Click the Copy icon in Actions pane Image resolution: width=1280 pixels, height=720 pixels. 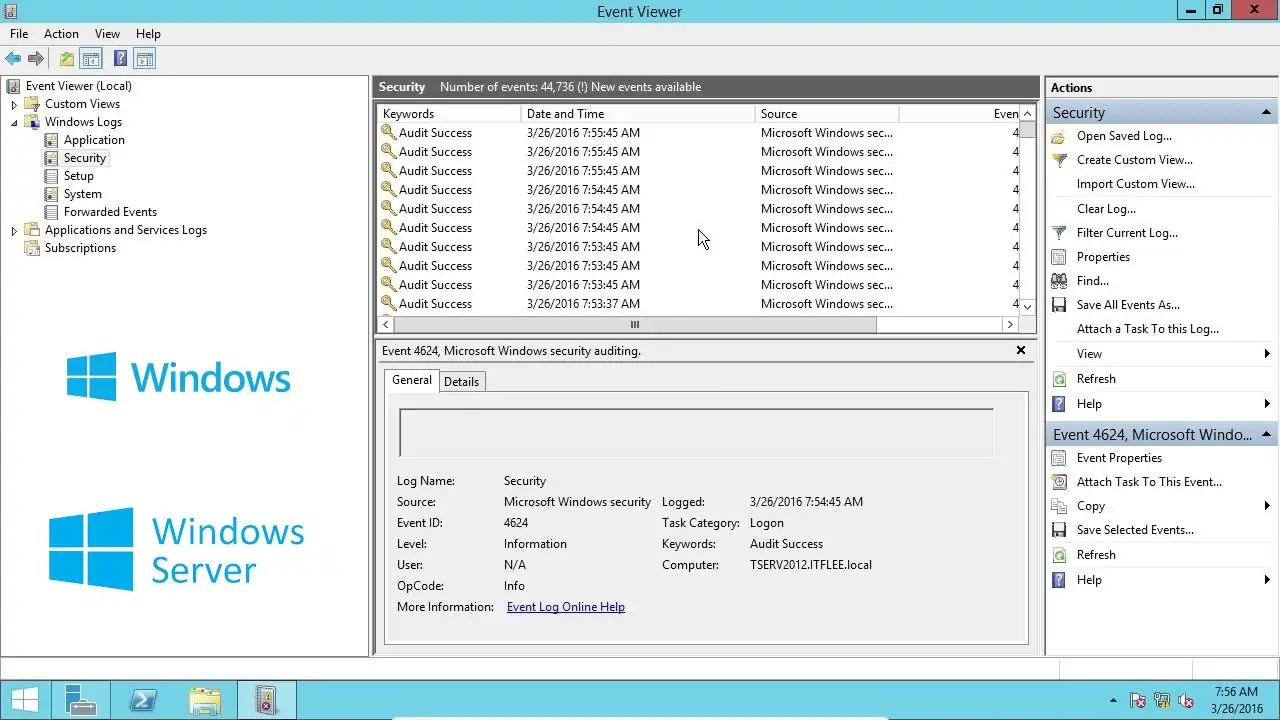(1059, 506)
